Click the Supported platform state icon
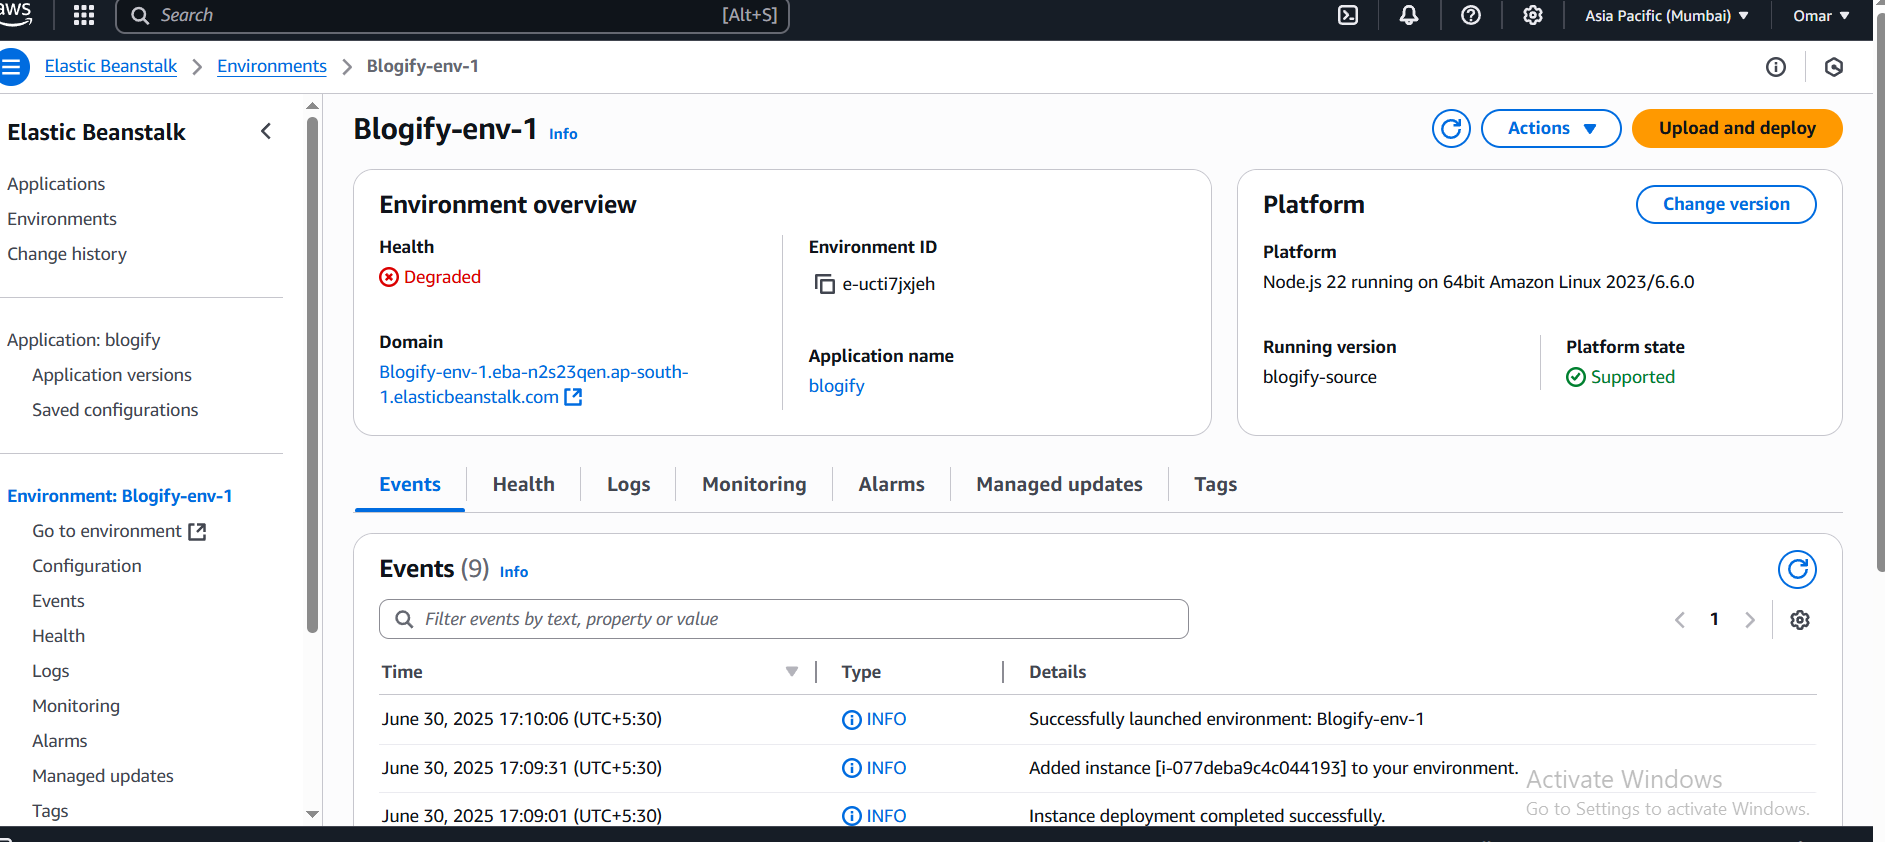 pyautogui.click(x=1576, y=377)
